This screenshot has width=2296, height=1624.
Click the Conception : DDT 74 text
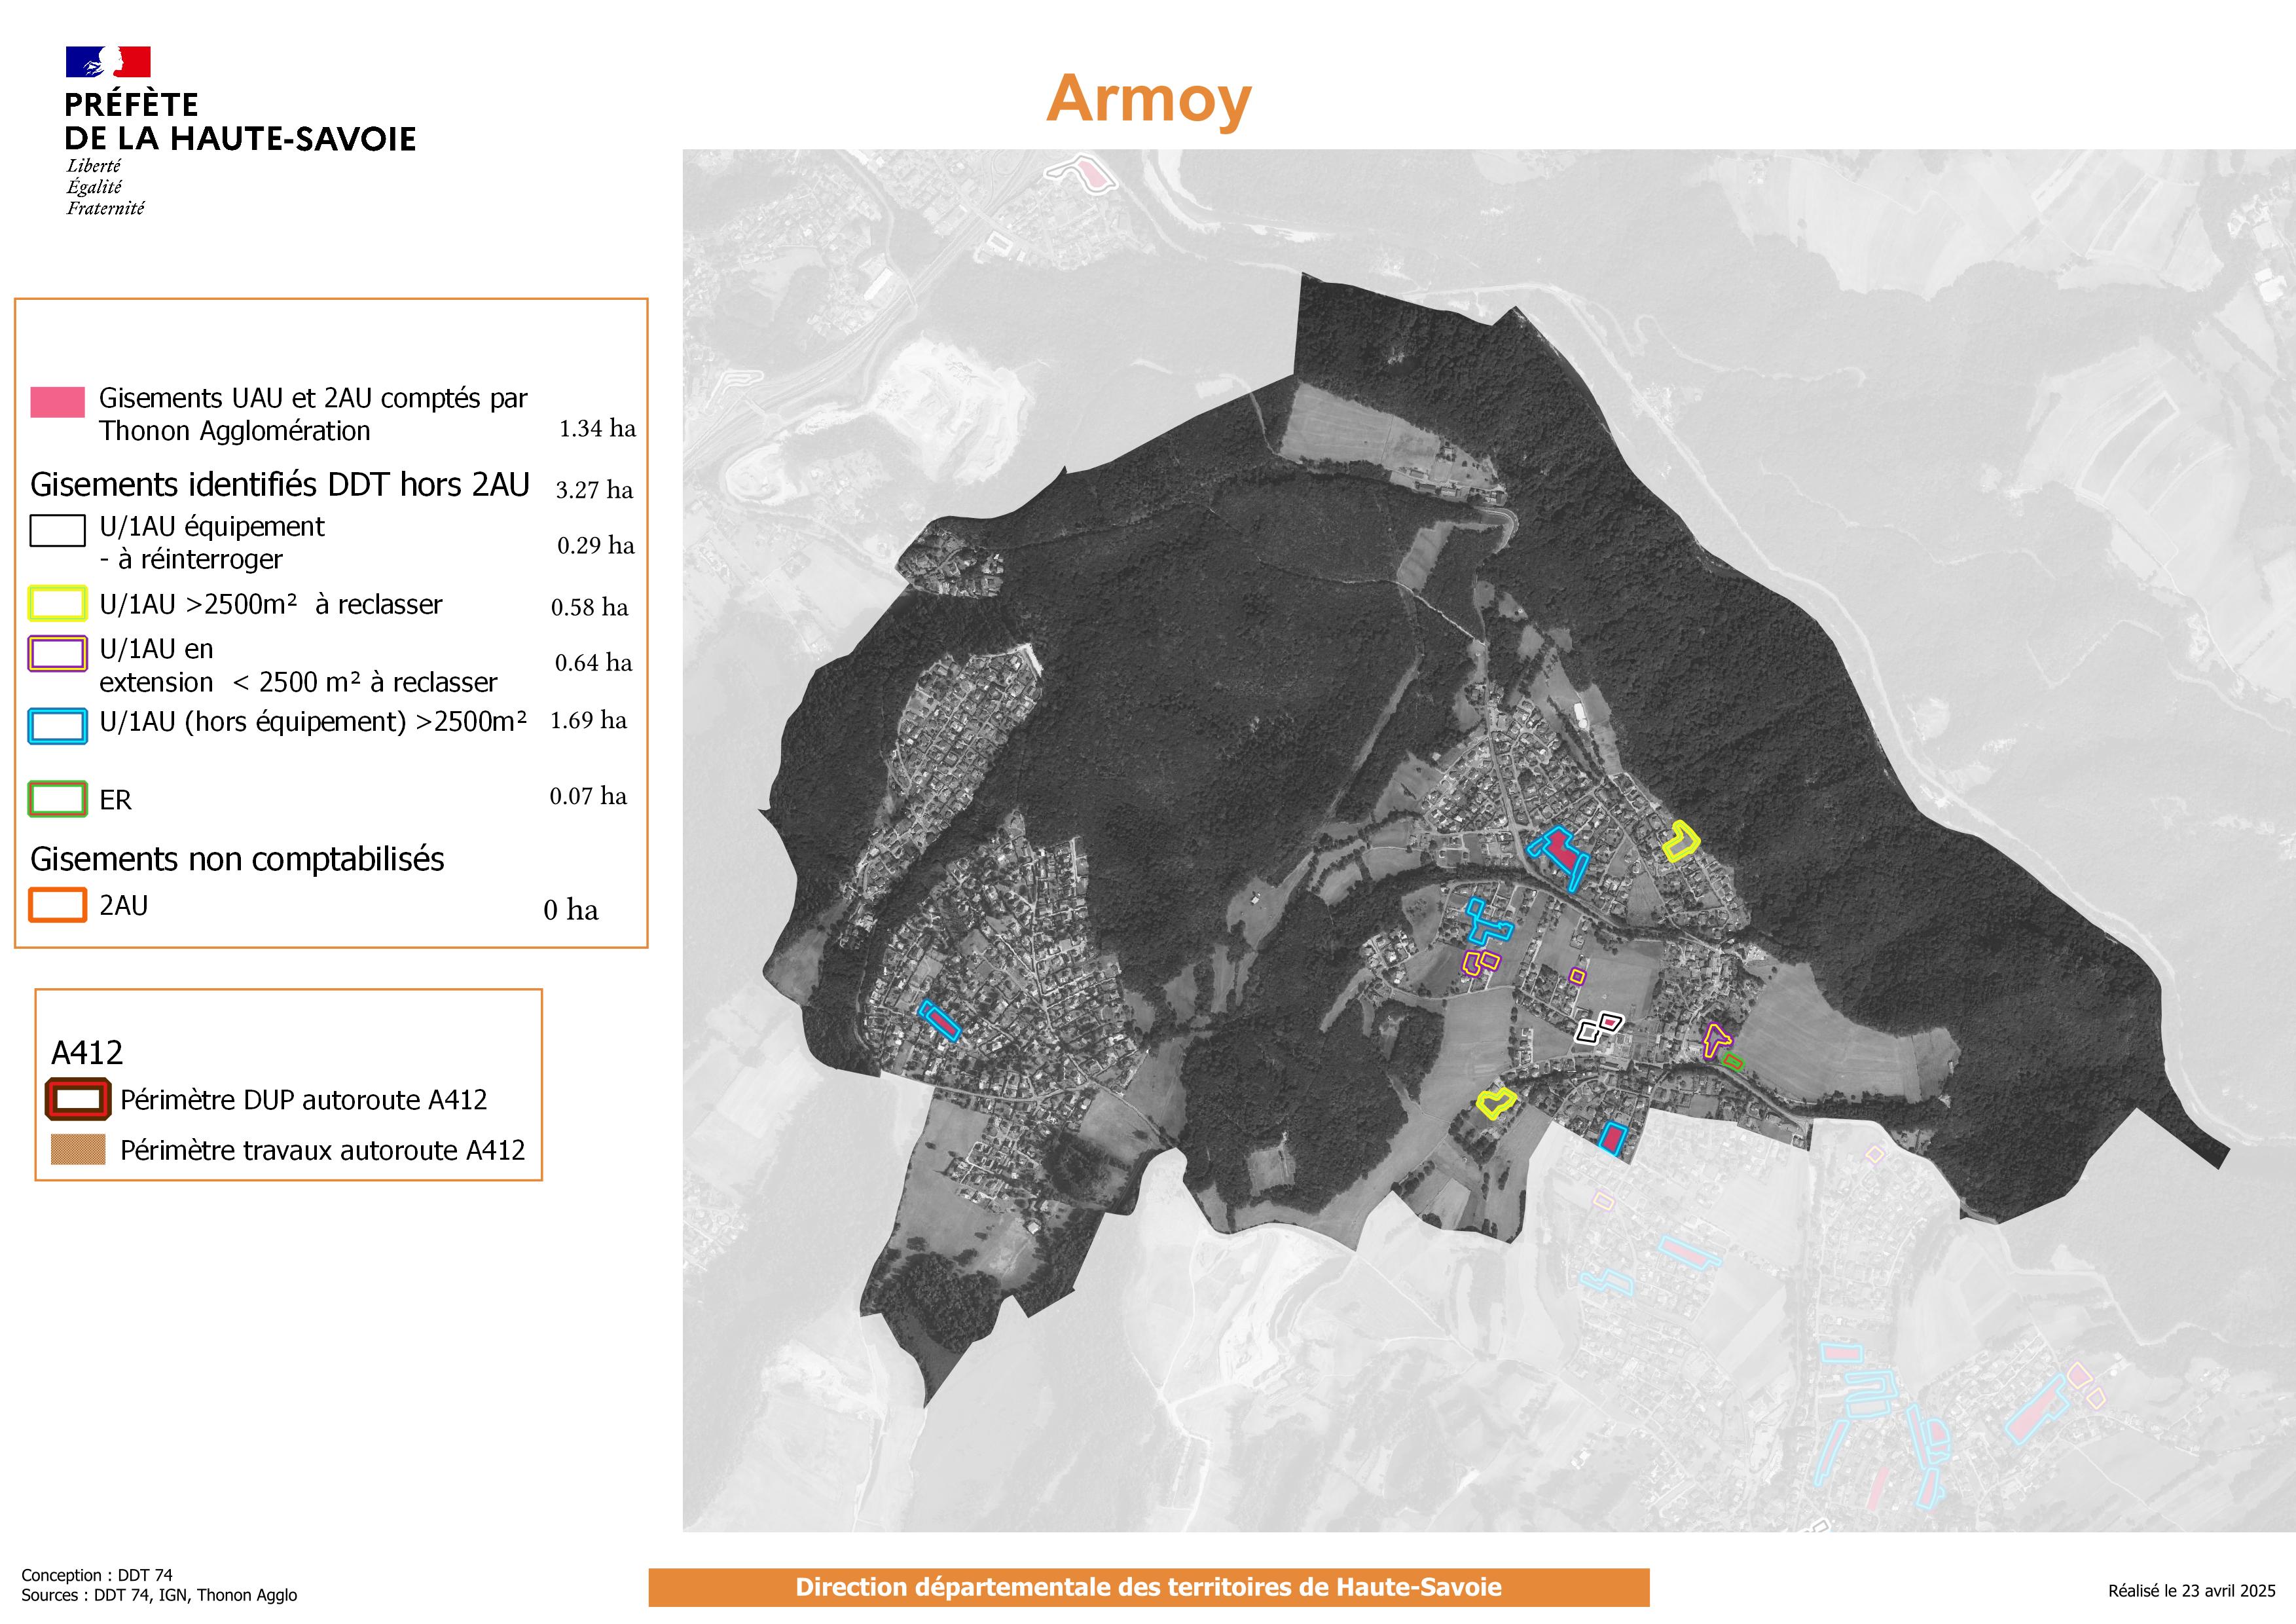click(97, 1575)
